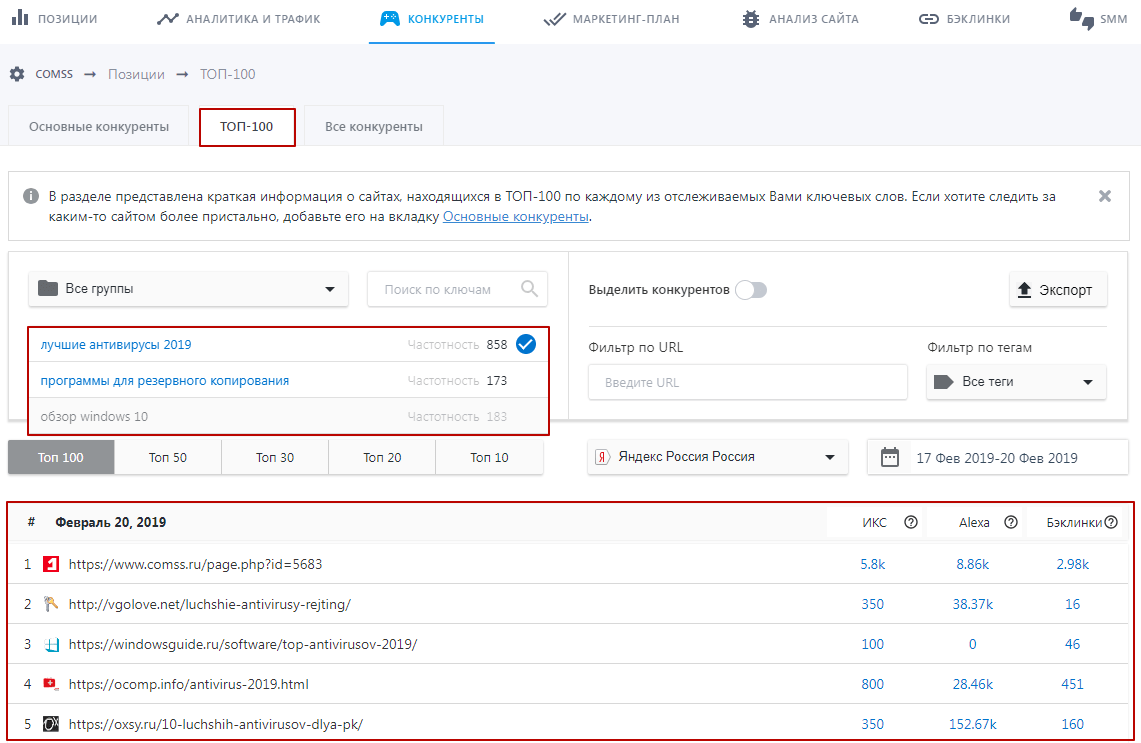Open the oxsy.ru 10-luchshih-antivirusov URL
The image size is (1141, 743).
pos(216,724)
